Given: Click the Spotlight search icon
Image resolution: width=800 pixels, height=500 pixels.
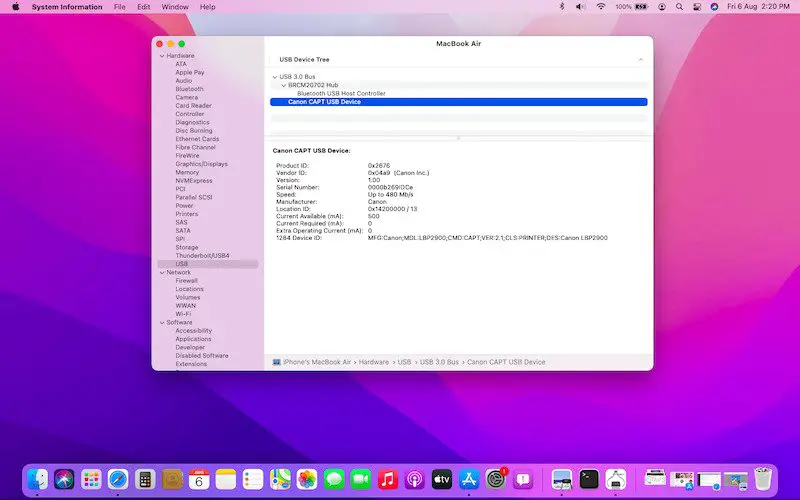Looking at the screenshot, I should (x=678, y=7).
